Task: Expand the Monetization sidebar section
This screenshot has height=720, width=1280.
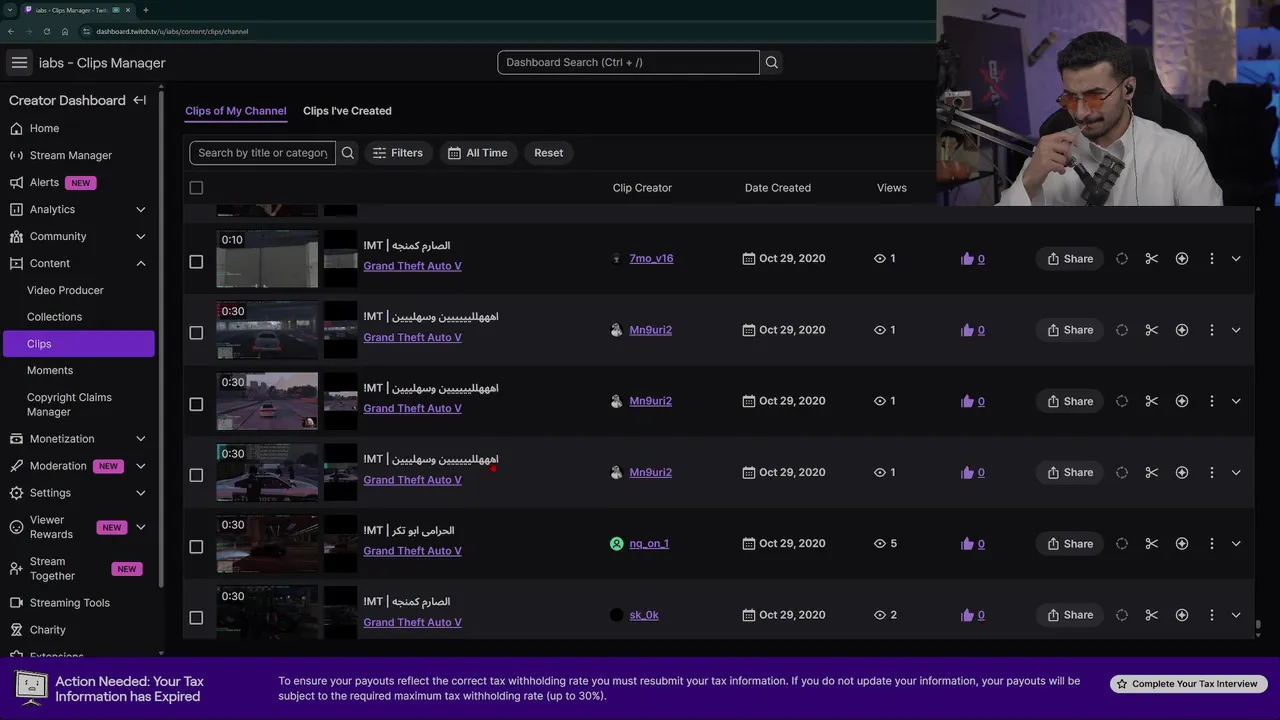Action: click(x=140, y=439)
